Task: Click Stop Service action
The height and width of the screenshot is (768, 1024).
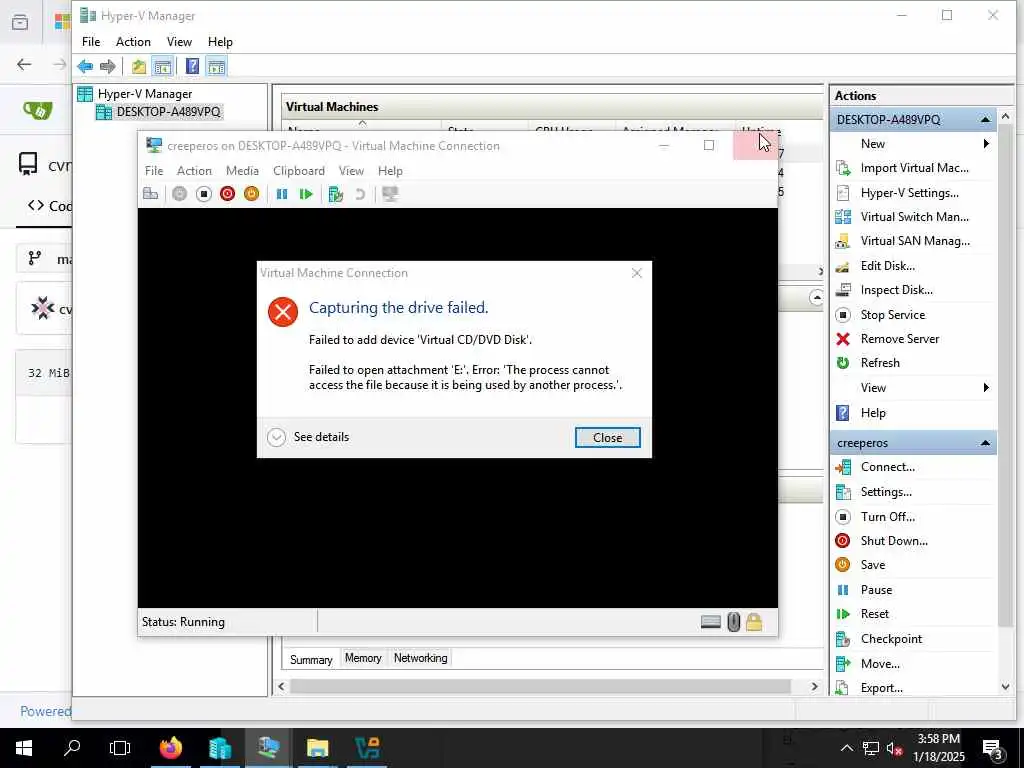Action: tap(892, 315)
